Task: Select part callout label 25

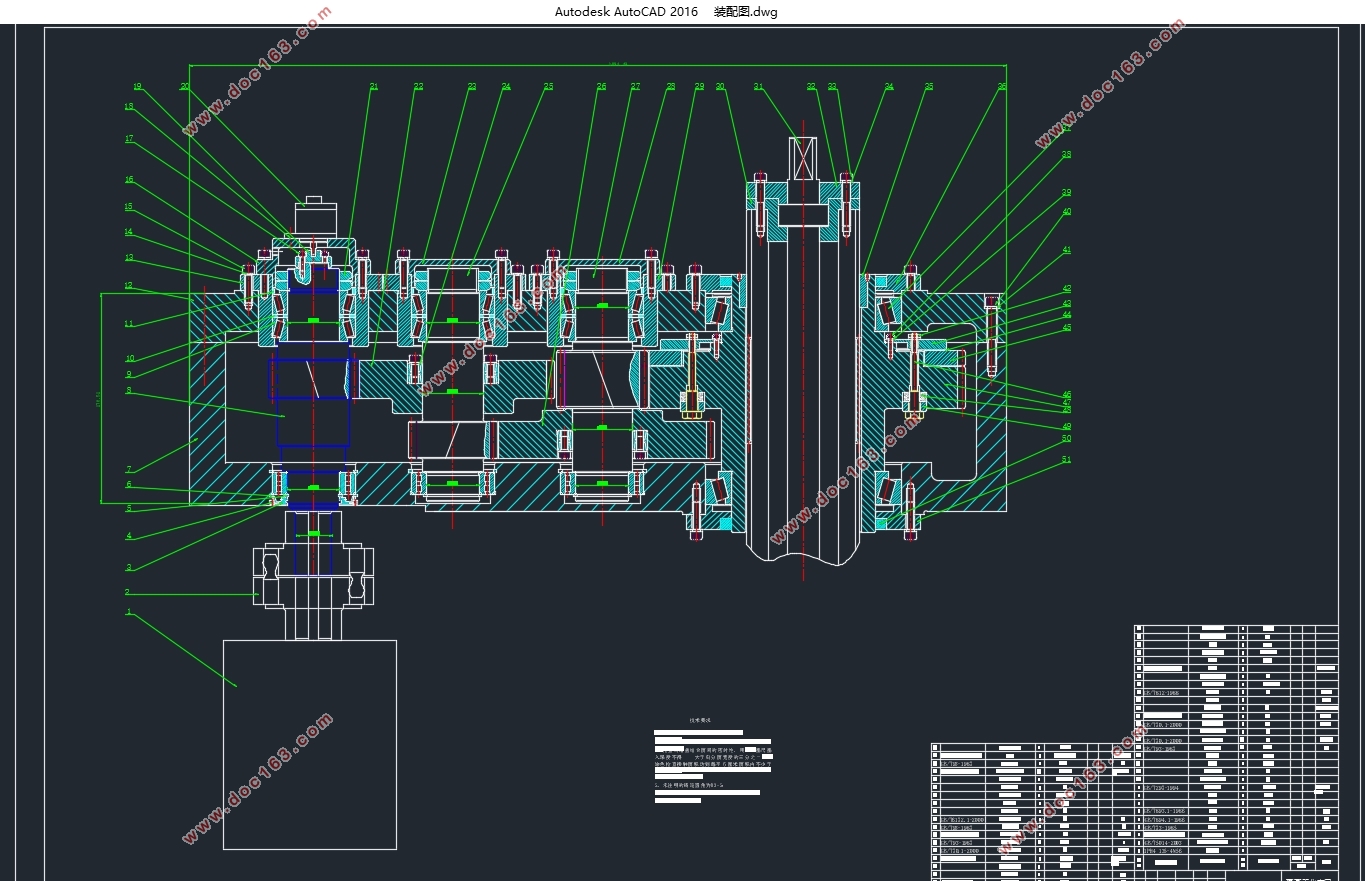Action: (548, 87)
